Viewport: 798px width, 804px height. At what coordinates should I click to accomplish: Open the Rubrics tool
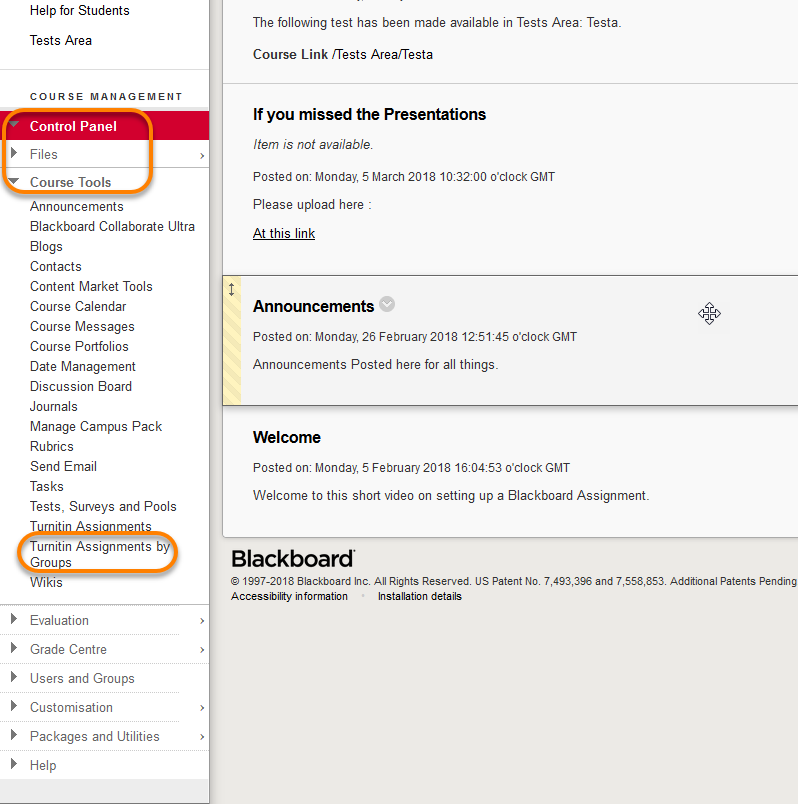tap(51, 446)
